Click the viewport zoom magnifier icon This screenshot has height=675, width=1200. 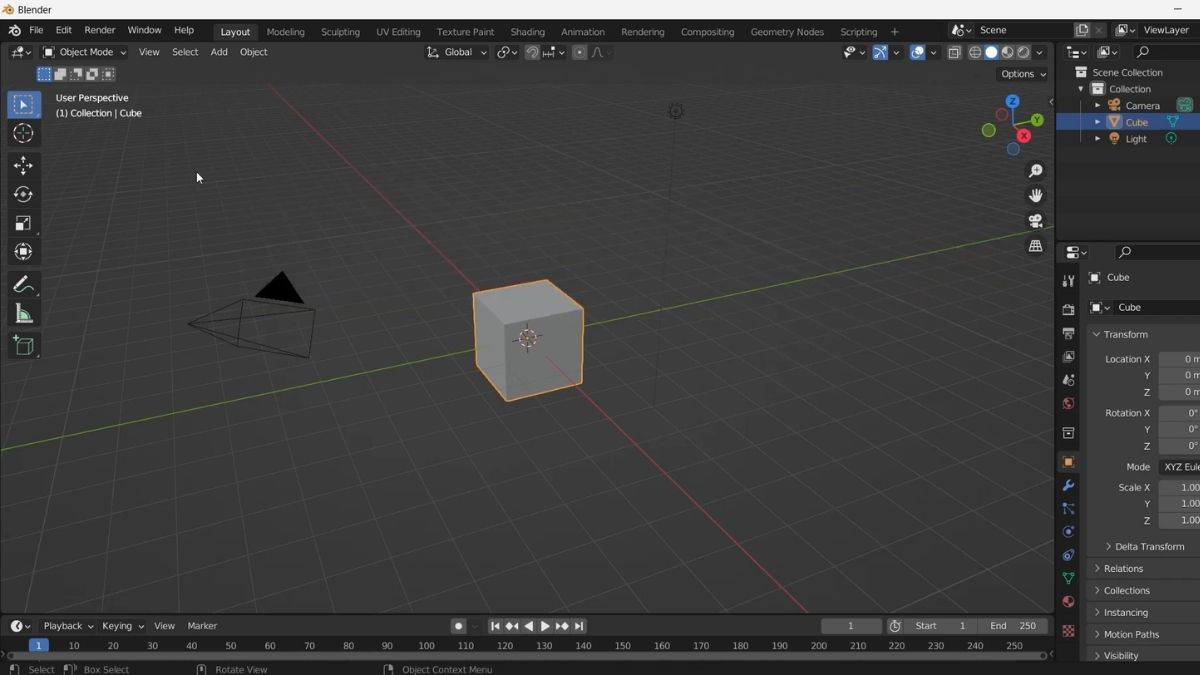click(1036, 171)
